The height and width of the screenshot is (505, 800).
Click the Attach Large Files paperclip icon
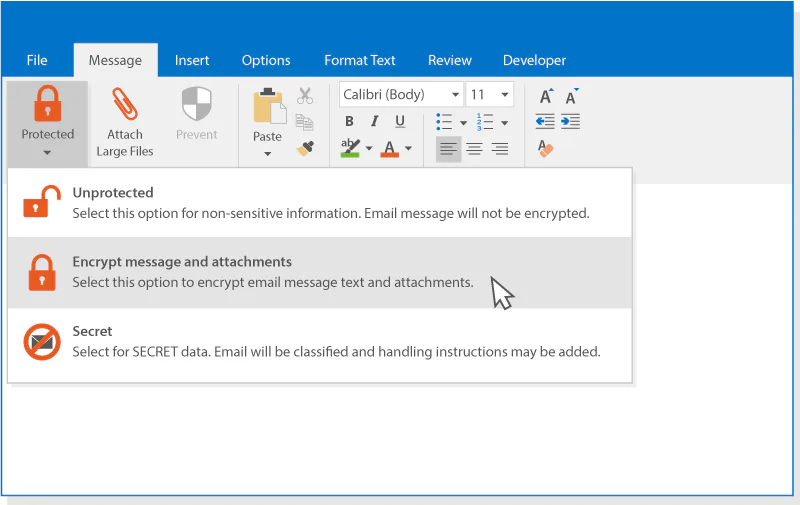pyautogui.click(x=124, y=103)
